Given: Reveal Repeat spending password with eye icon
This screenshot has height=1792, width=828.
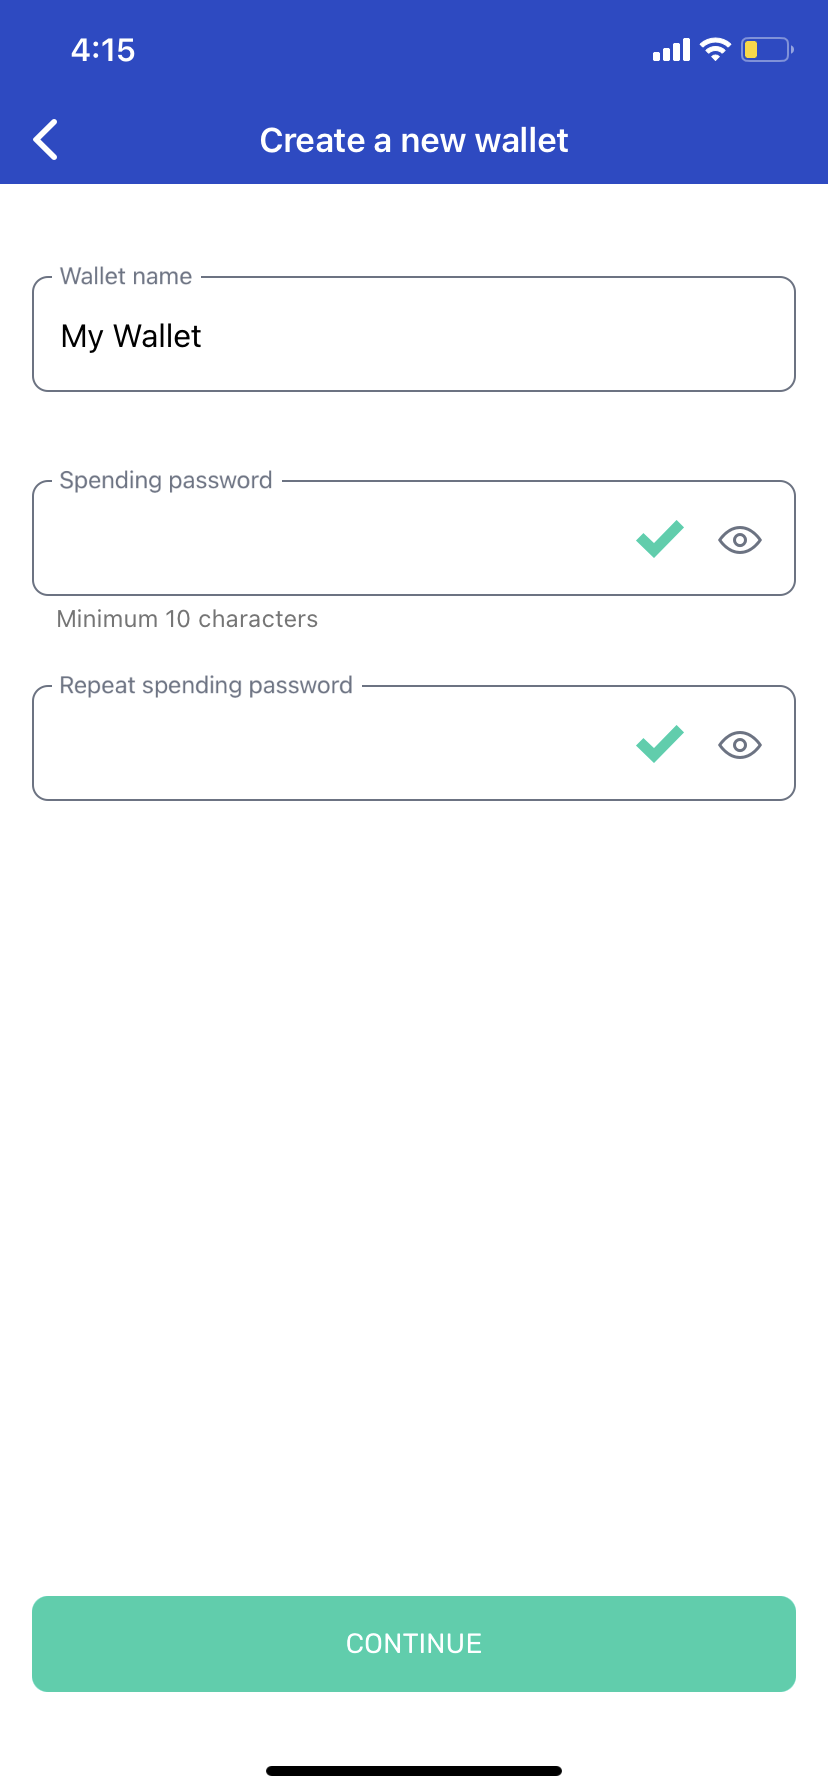Looking at the screenshot, I should (740, 745).
